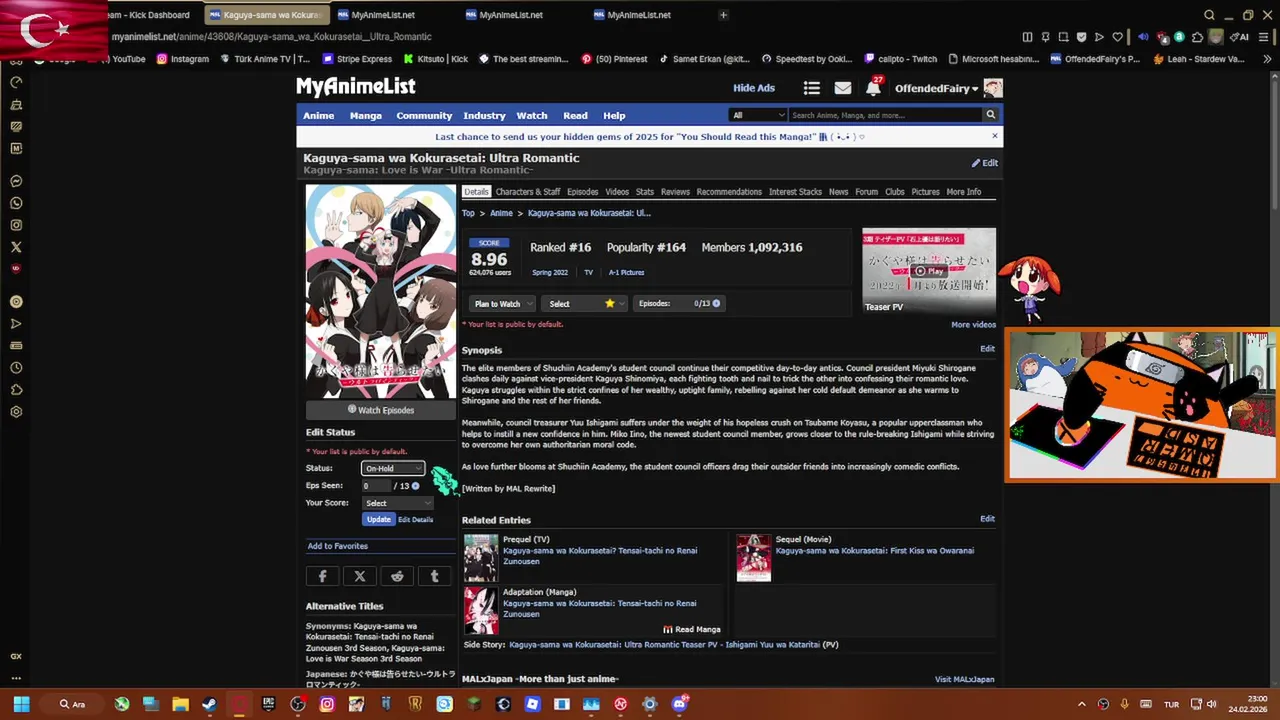Close the announcement banner with X
This screenshot has height=720, width=1280.
click(994, 136)
